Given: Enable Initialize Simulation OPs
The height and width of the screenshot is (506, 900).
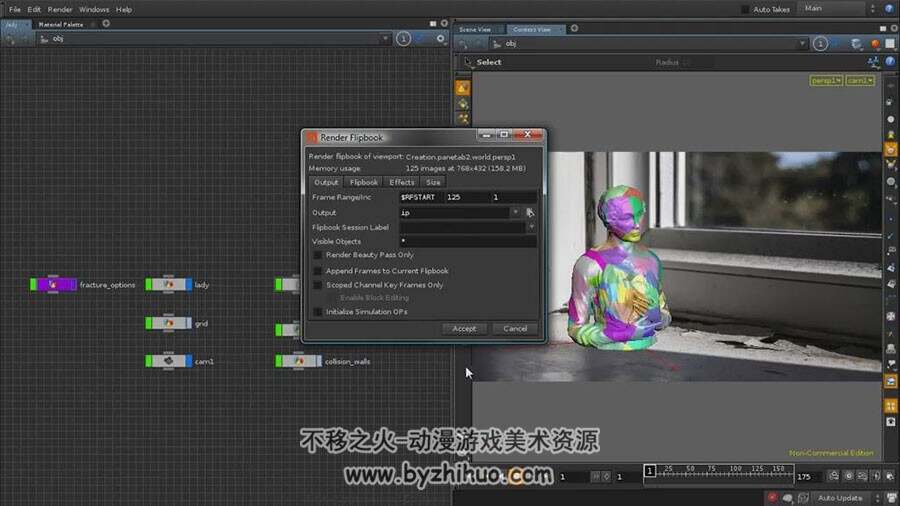Looking at the screenshot, I should pos(317,312).
